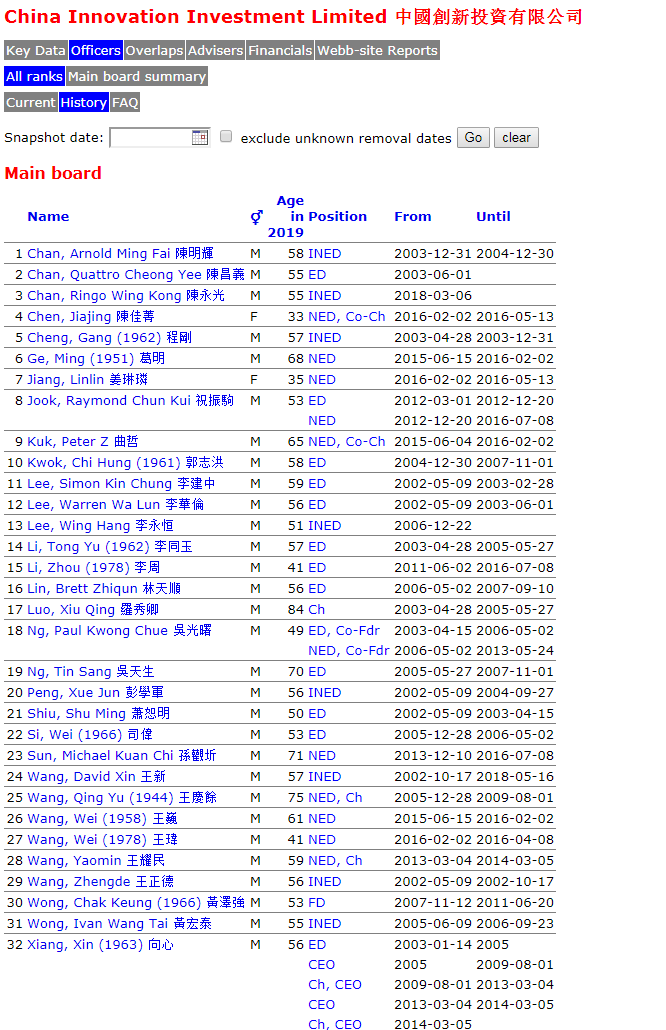666x1030 pixels.
Task: Open Cheng, Gang (1962) profile link
Action: (109, 338)
